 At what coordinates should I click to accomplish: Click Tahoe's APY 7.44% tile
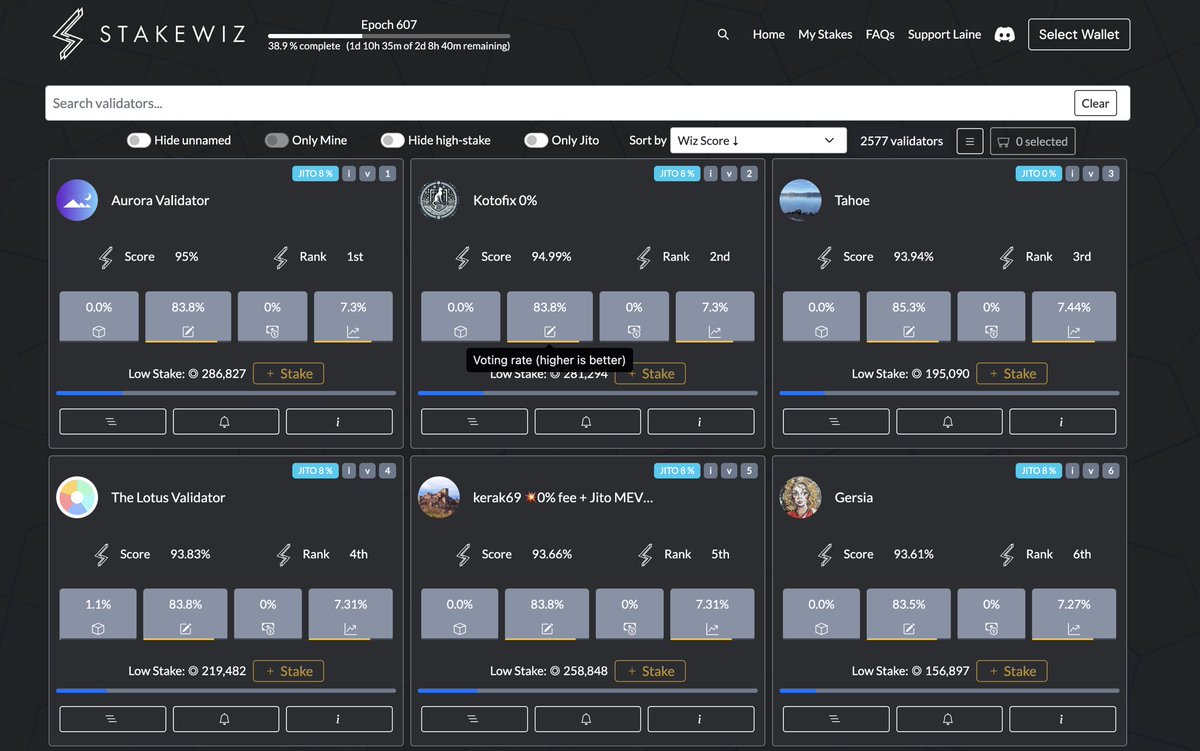point(1074,317)
